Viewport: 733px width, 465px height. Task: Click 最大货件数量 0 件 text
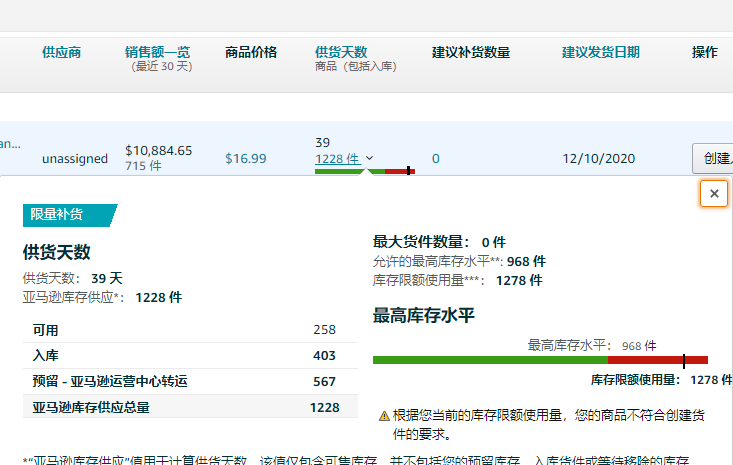[x=439, y=242]
